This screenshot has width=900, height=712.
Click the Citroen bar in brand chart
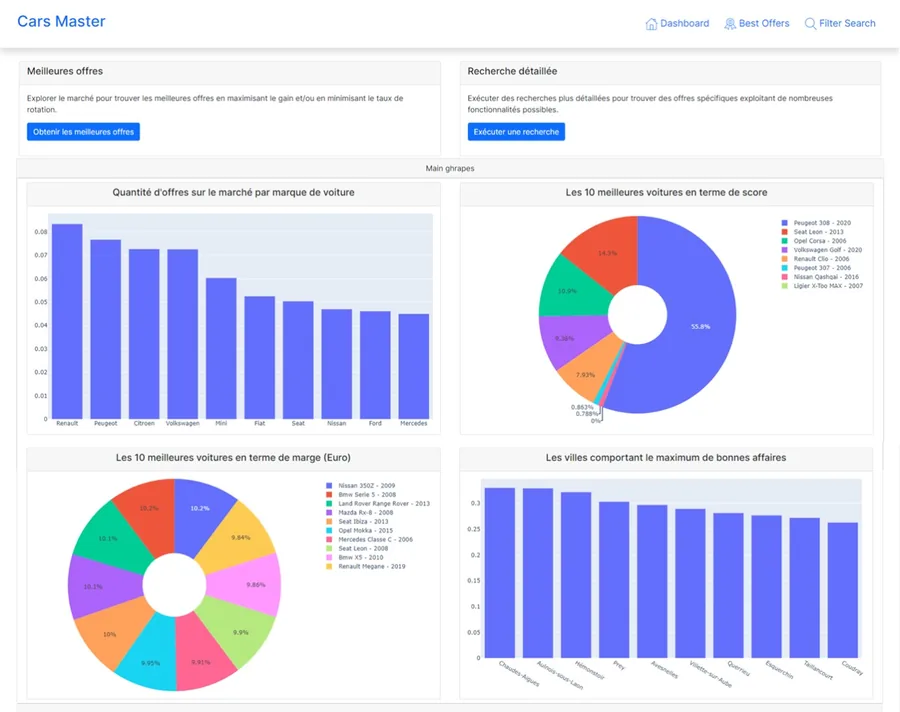pyautogui.click(x=144, y=334)
